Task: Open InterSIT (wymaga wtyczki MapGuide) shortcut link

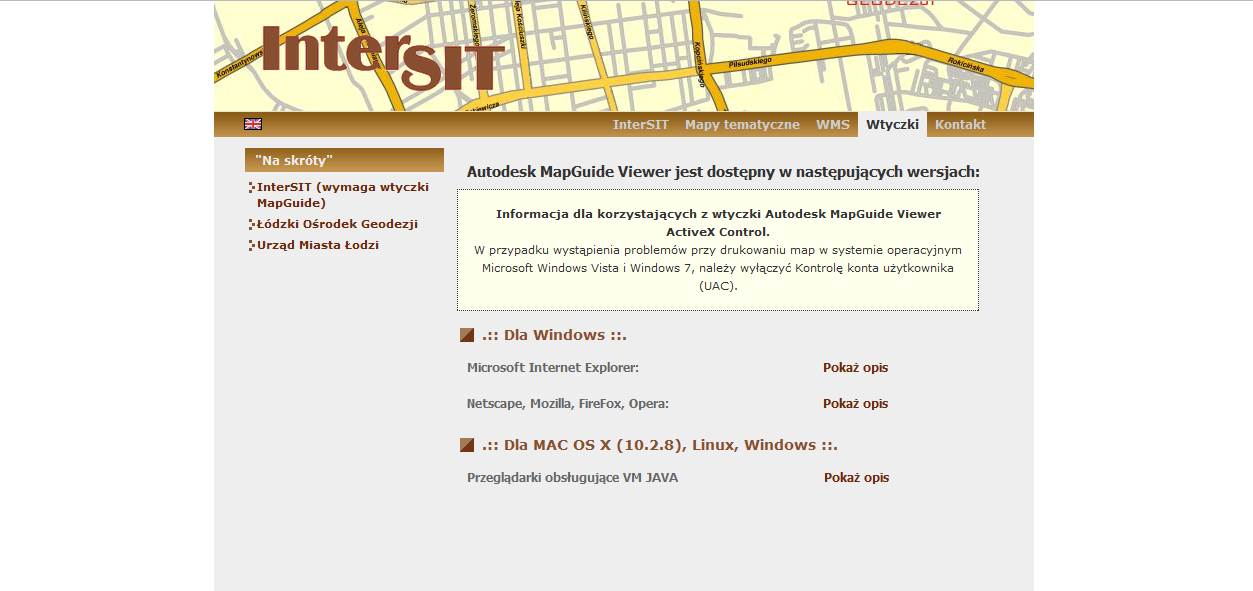Action: [342, 195]
